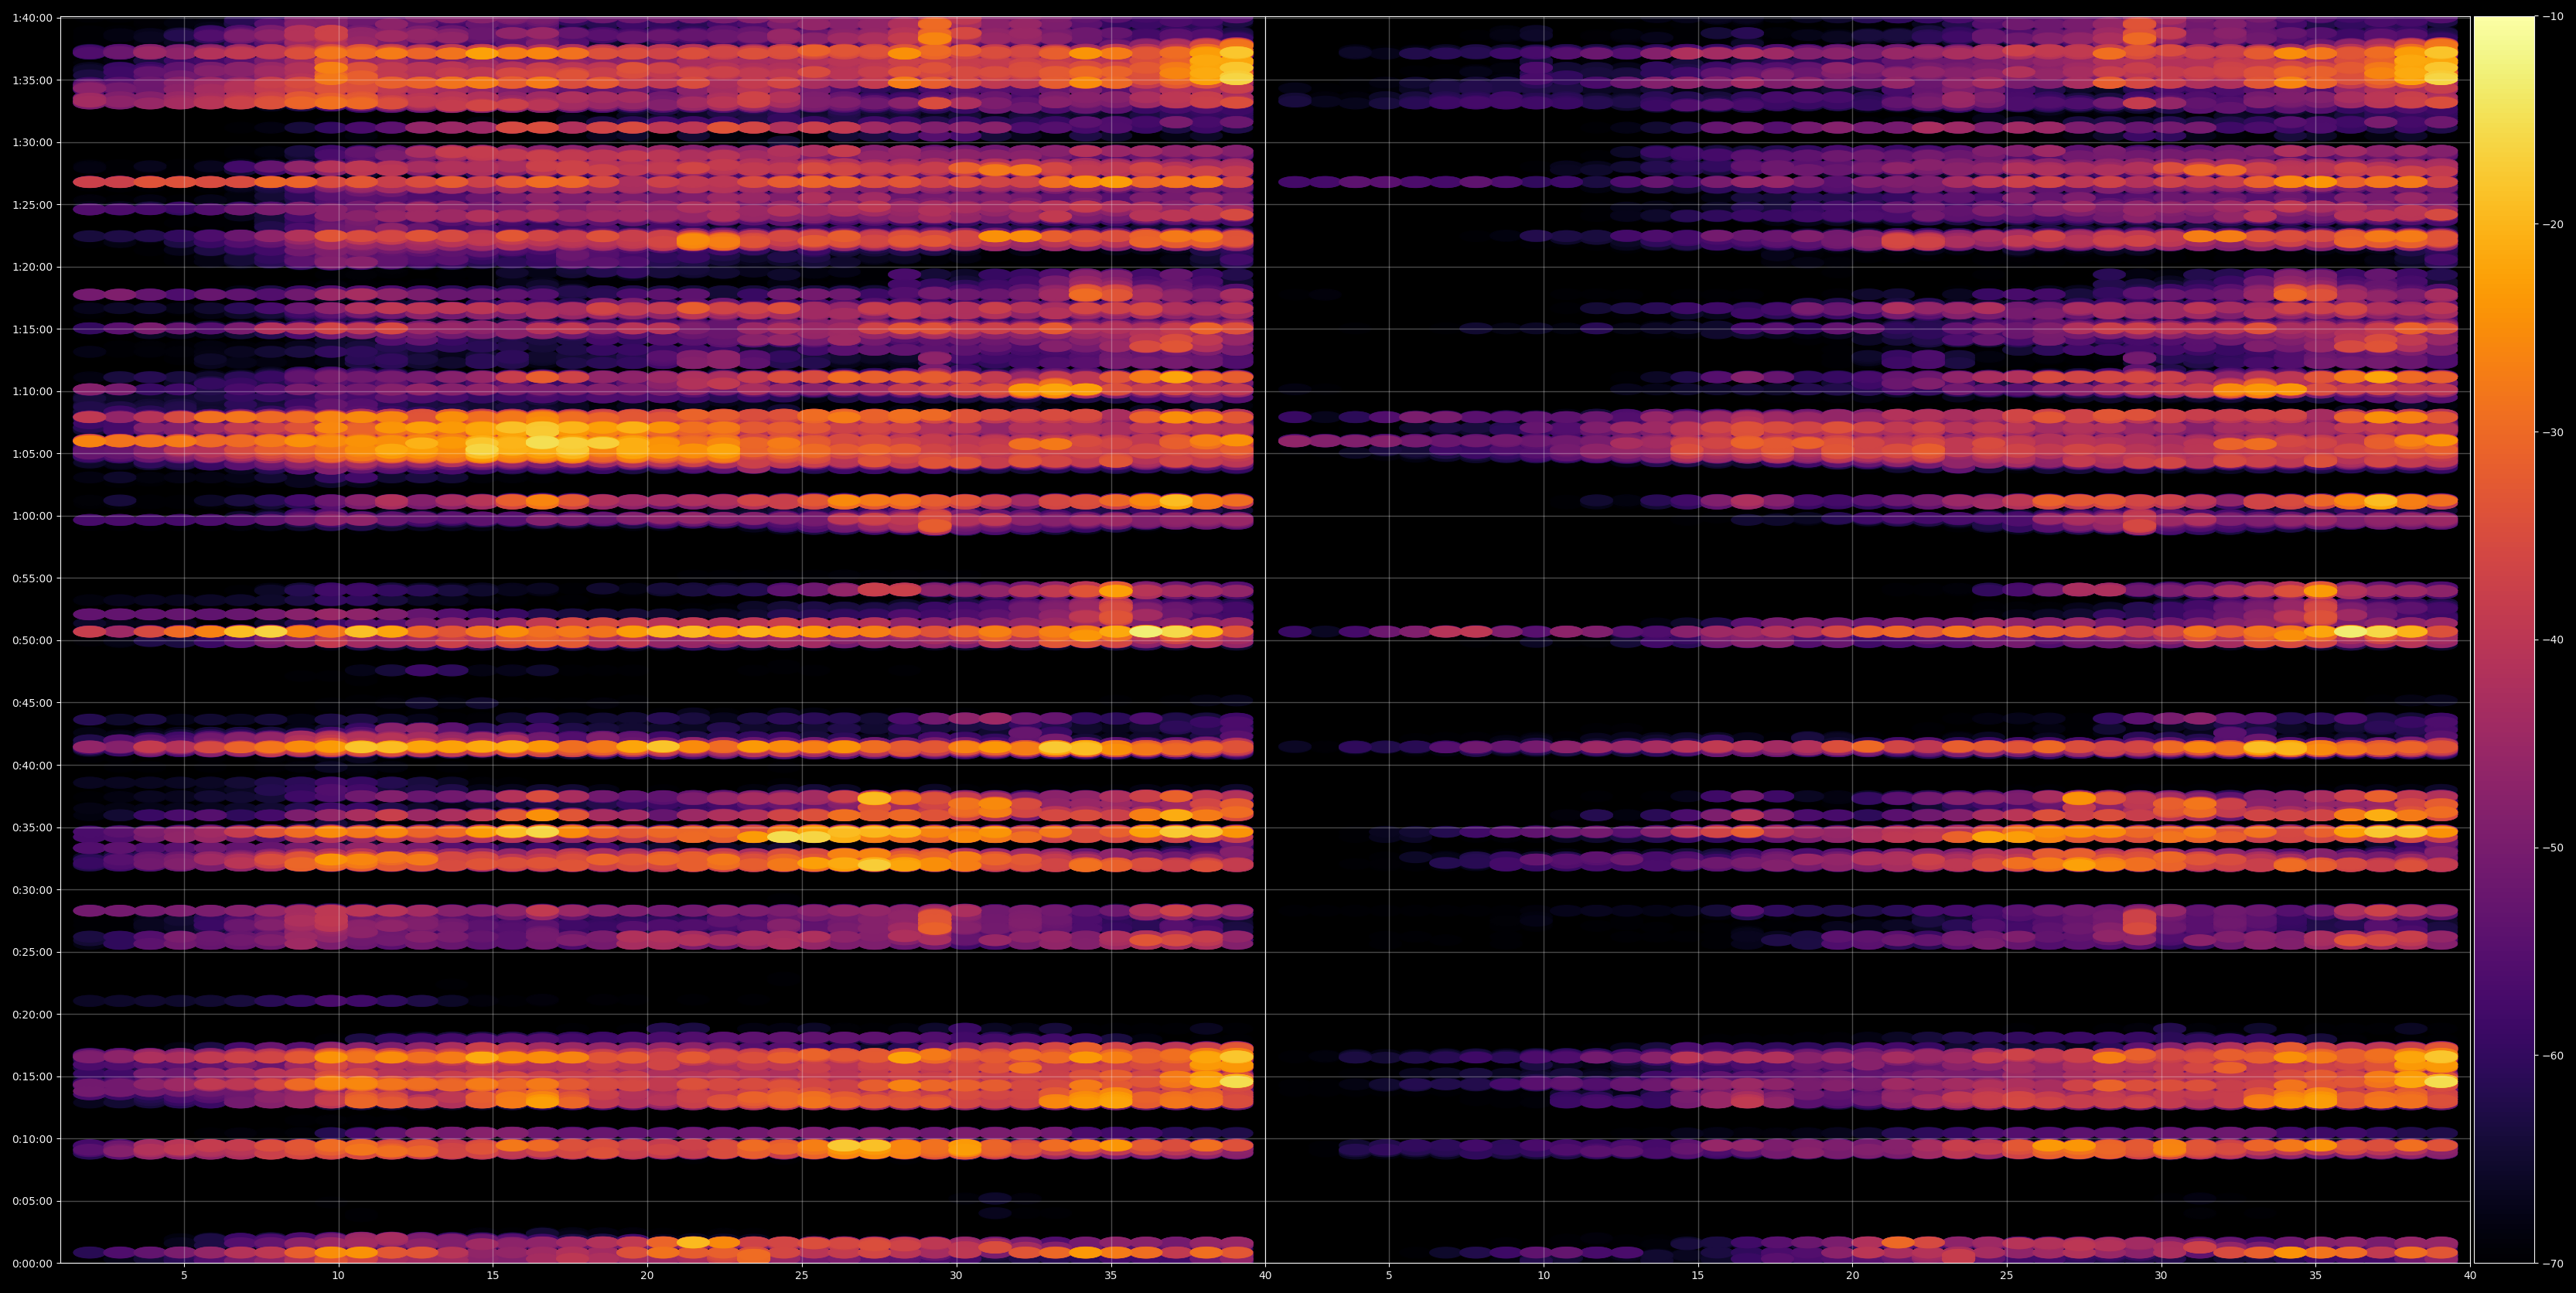The height and width of the screenshot is (1293, 2576).
Task: Click the 0:30:00 time label
Action: (x=31, y=890)
